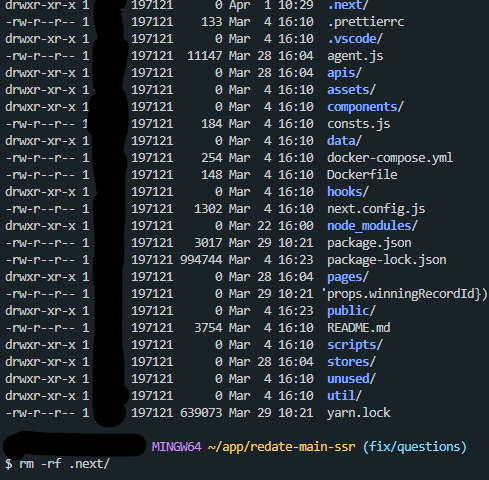Click the assets/ directory name
The image size is (489, 480).
[x=351, y=90]
